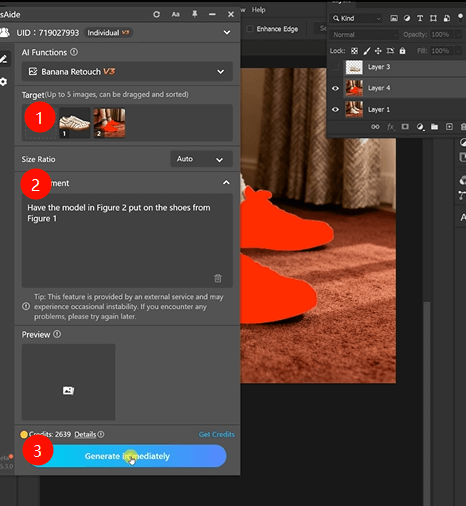Click the empty Preview image placeholder

click(x=68, y=382)
